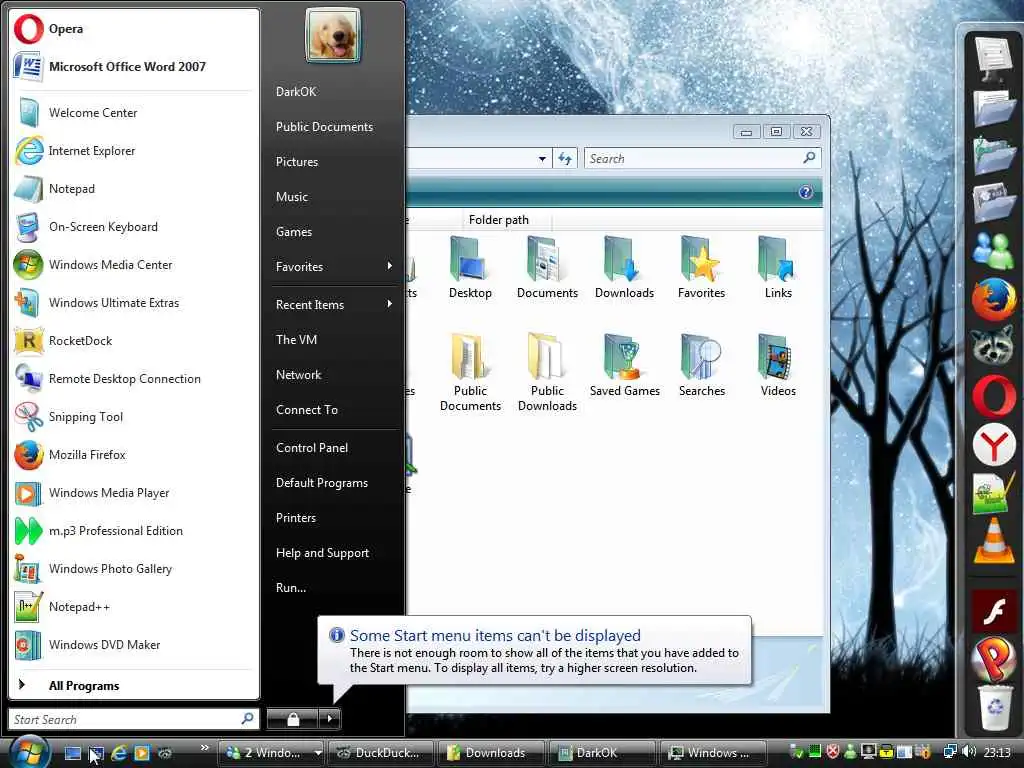Viewport: 1024px width, 768px height.
Task: Expand the 2 Windows taskbar group dropdown
Action: pyautogui.click(x=317, y=752)
